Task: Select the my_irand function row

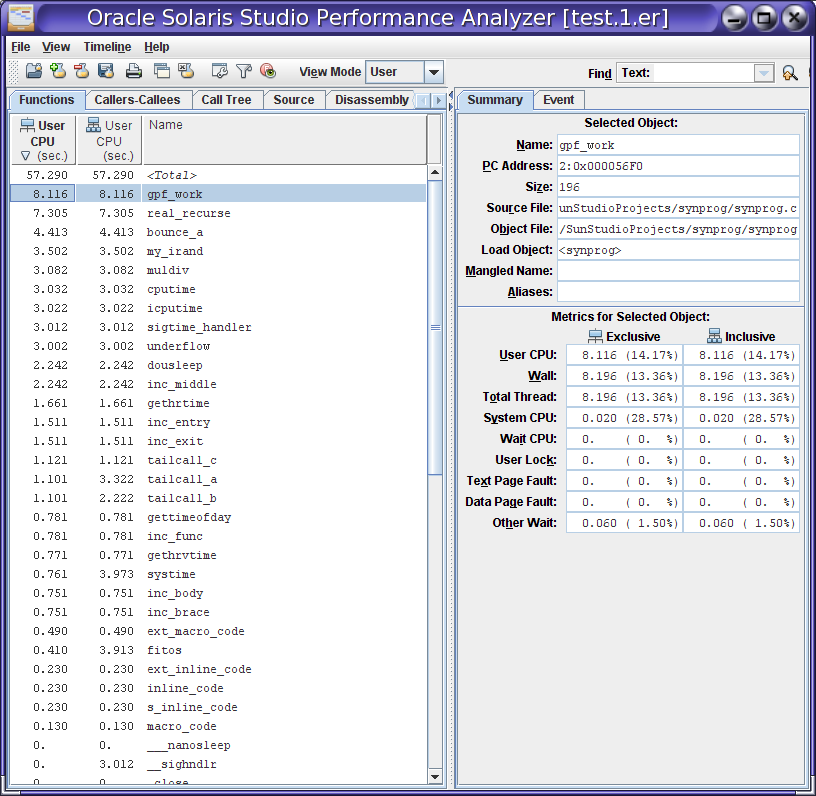Action: (218, 251)
